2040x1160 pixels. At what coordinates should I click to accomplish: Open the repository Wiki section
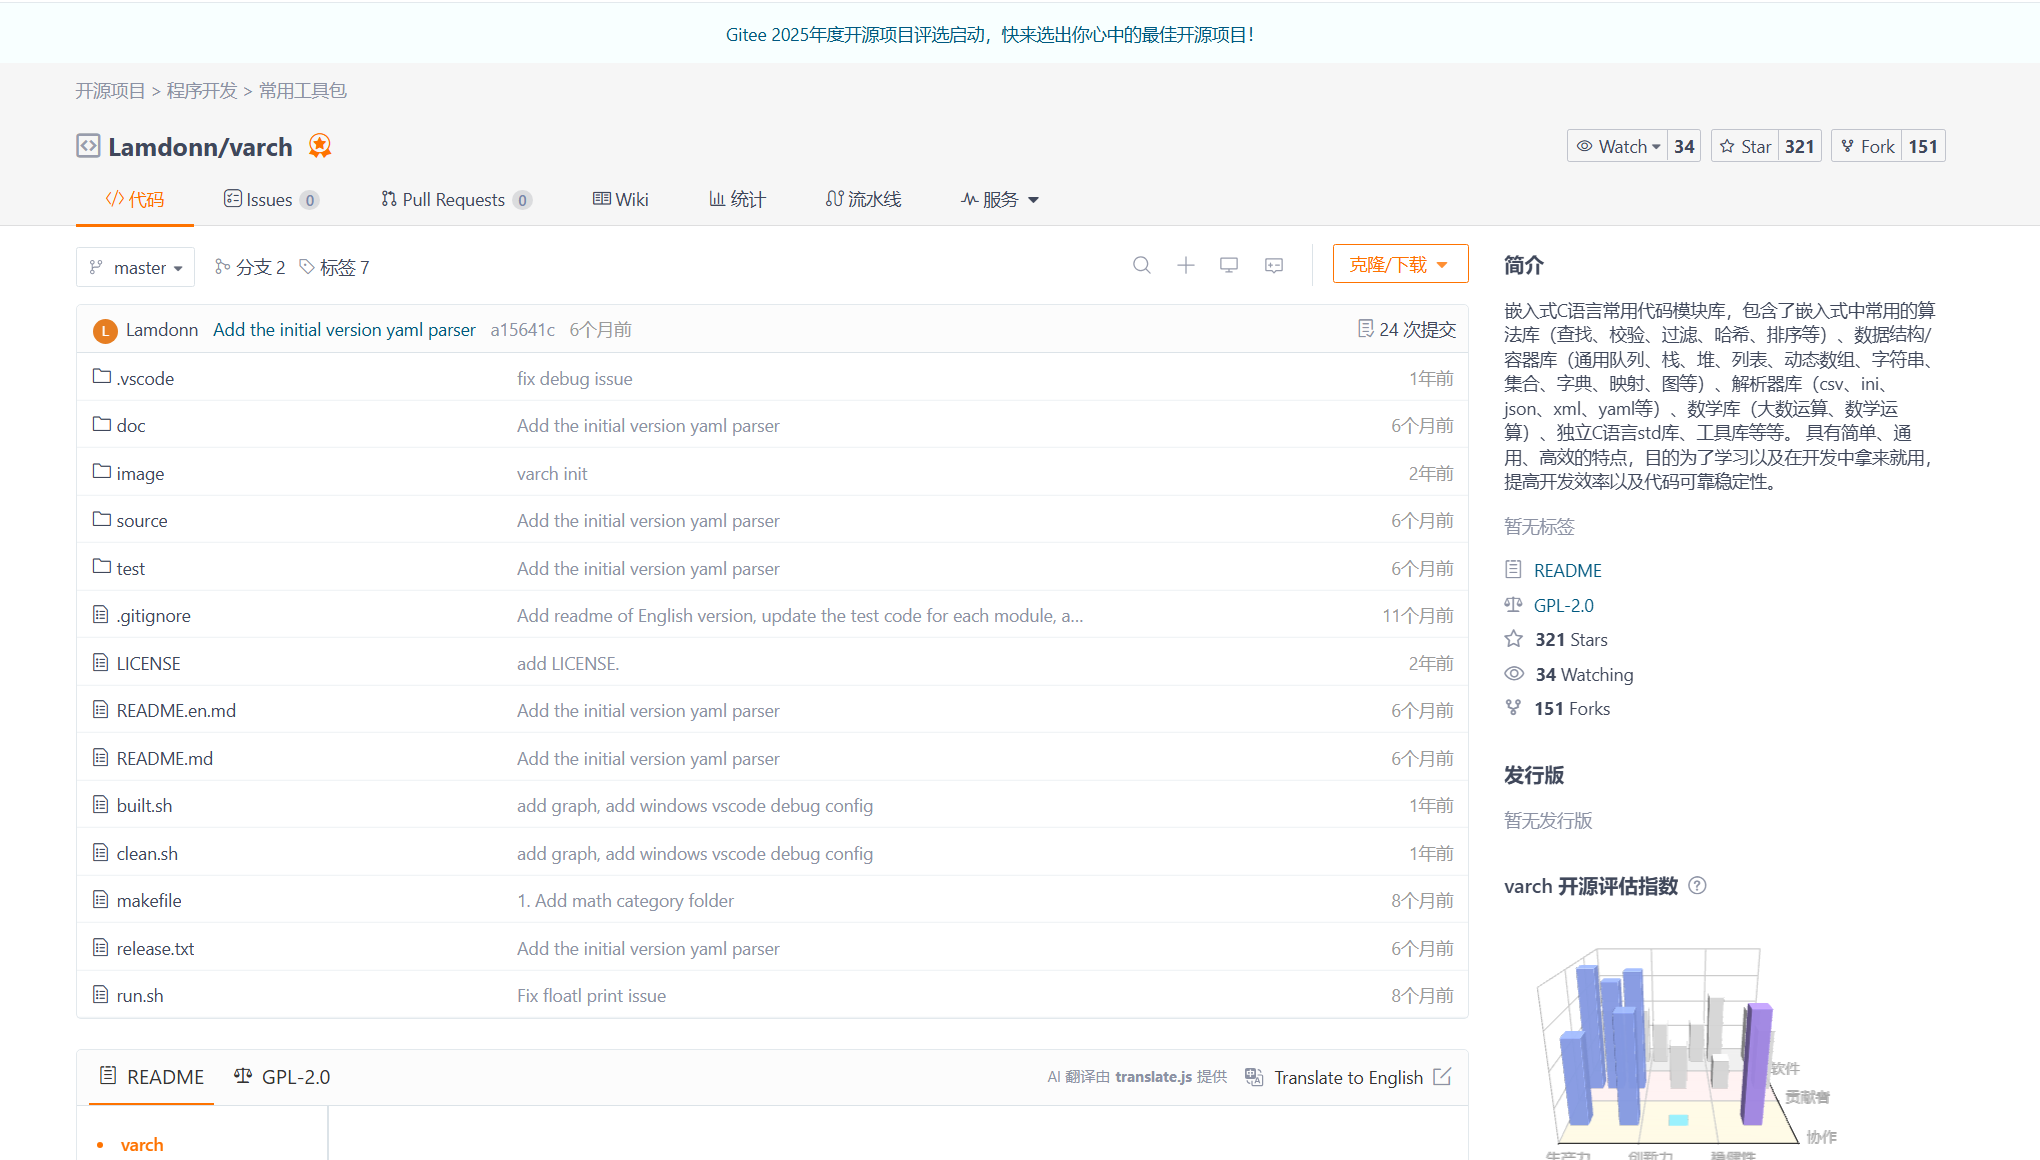click(x=620, y=199)
